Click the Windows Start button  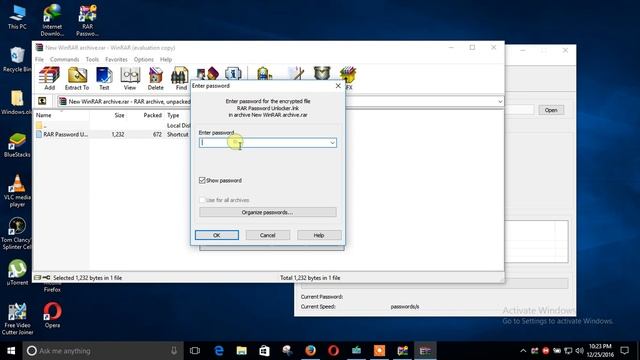[x=11, y=351]
